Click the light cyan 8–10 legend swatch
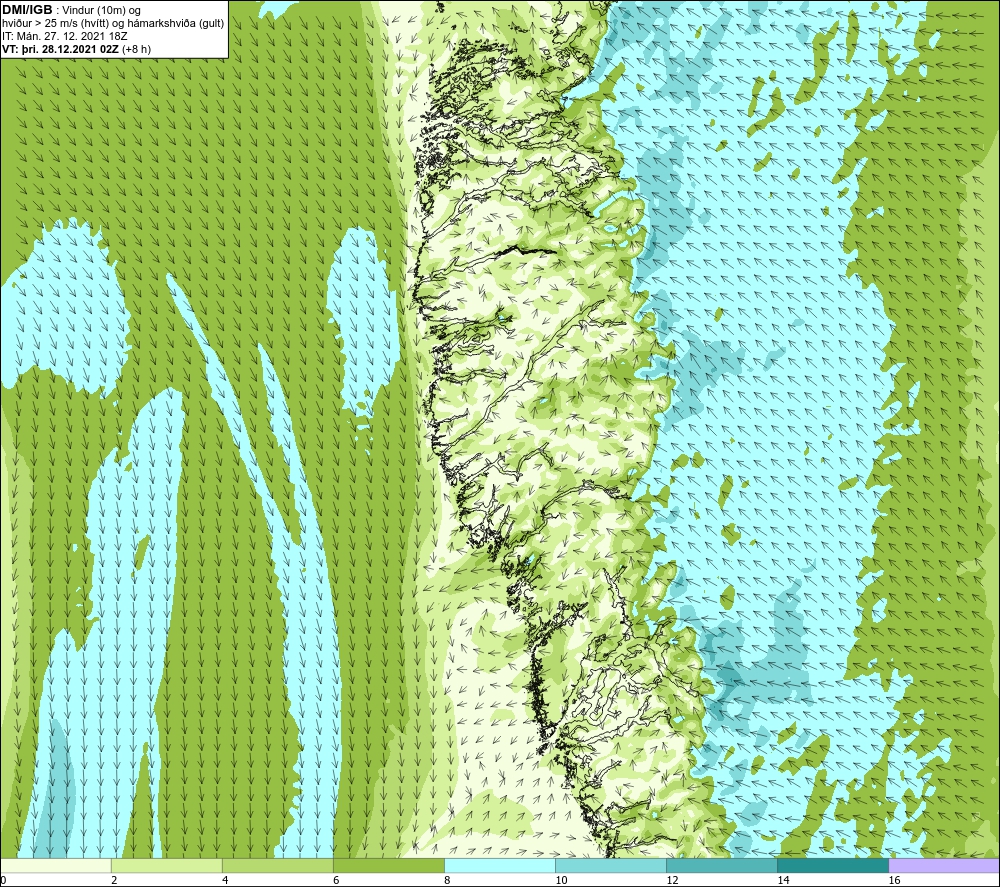Image resolution: width=1000 pixels, height=887 pixels. coord(499,866)
